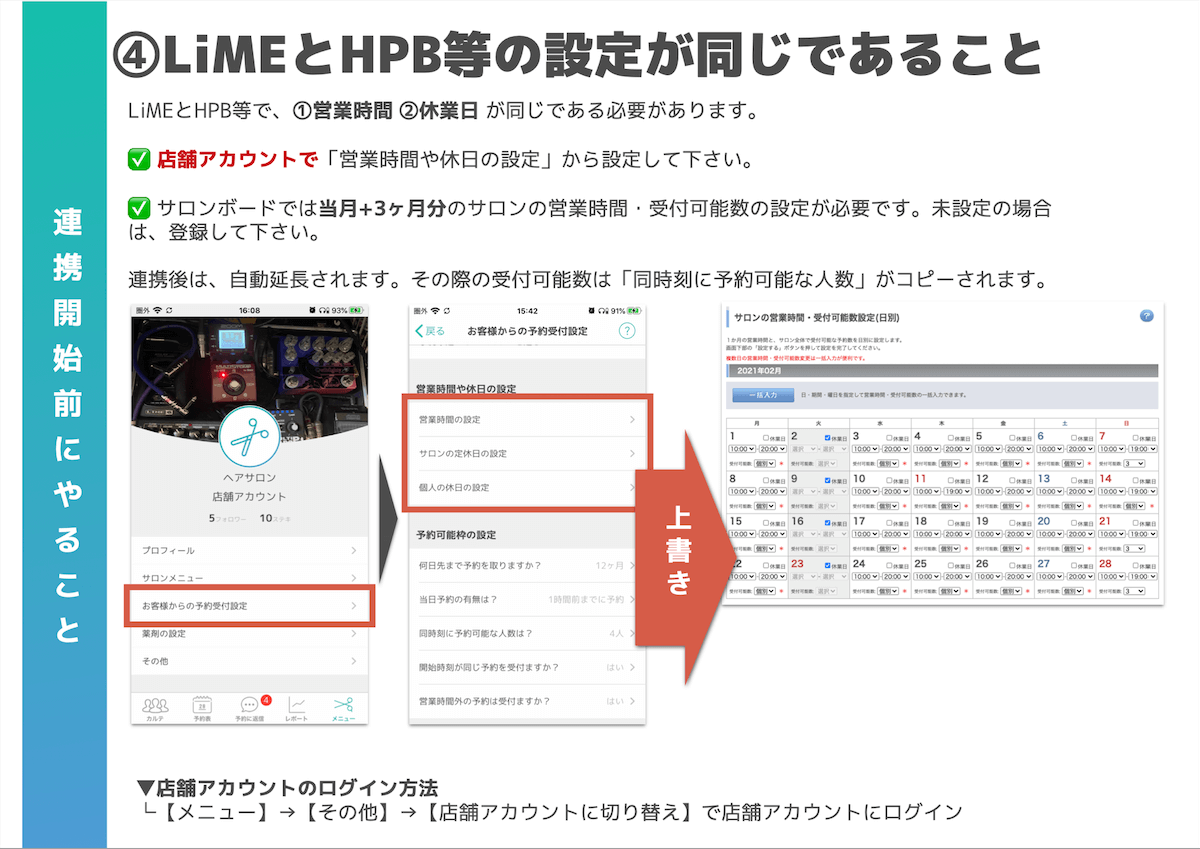This screenshot has height=849, width=1200.
Task: Open 営業時間外の予約は受付ますか setting
Action: 526,701
